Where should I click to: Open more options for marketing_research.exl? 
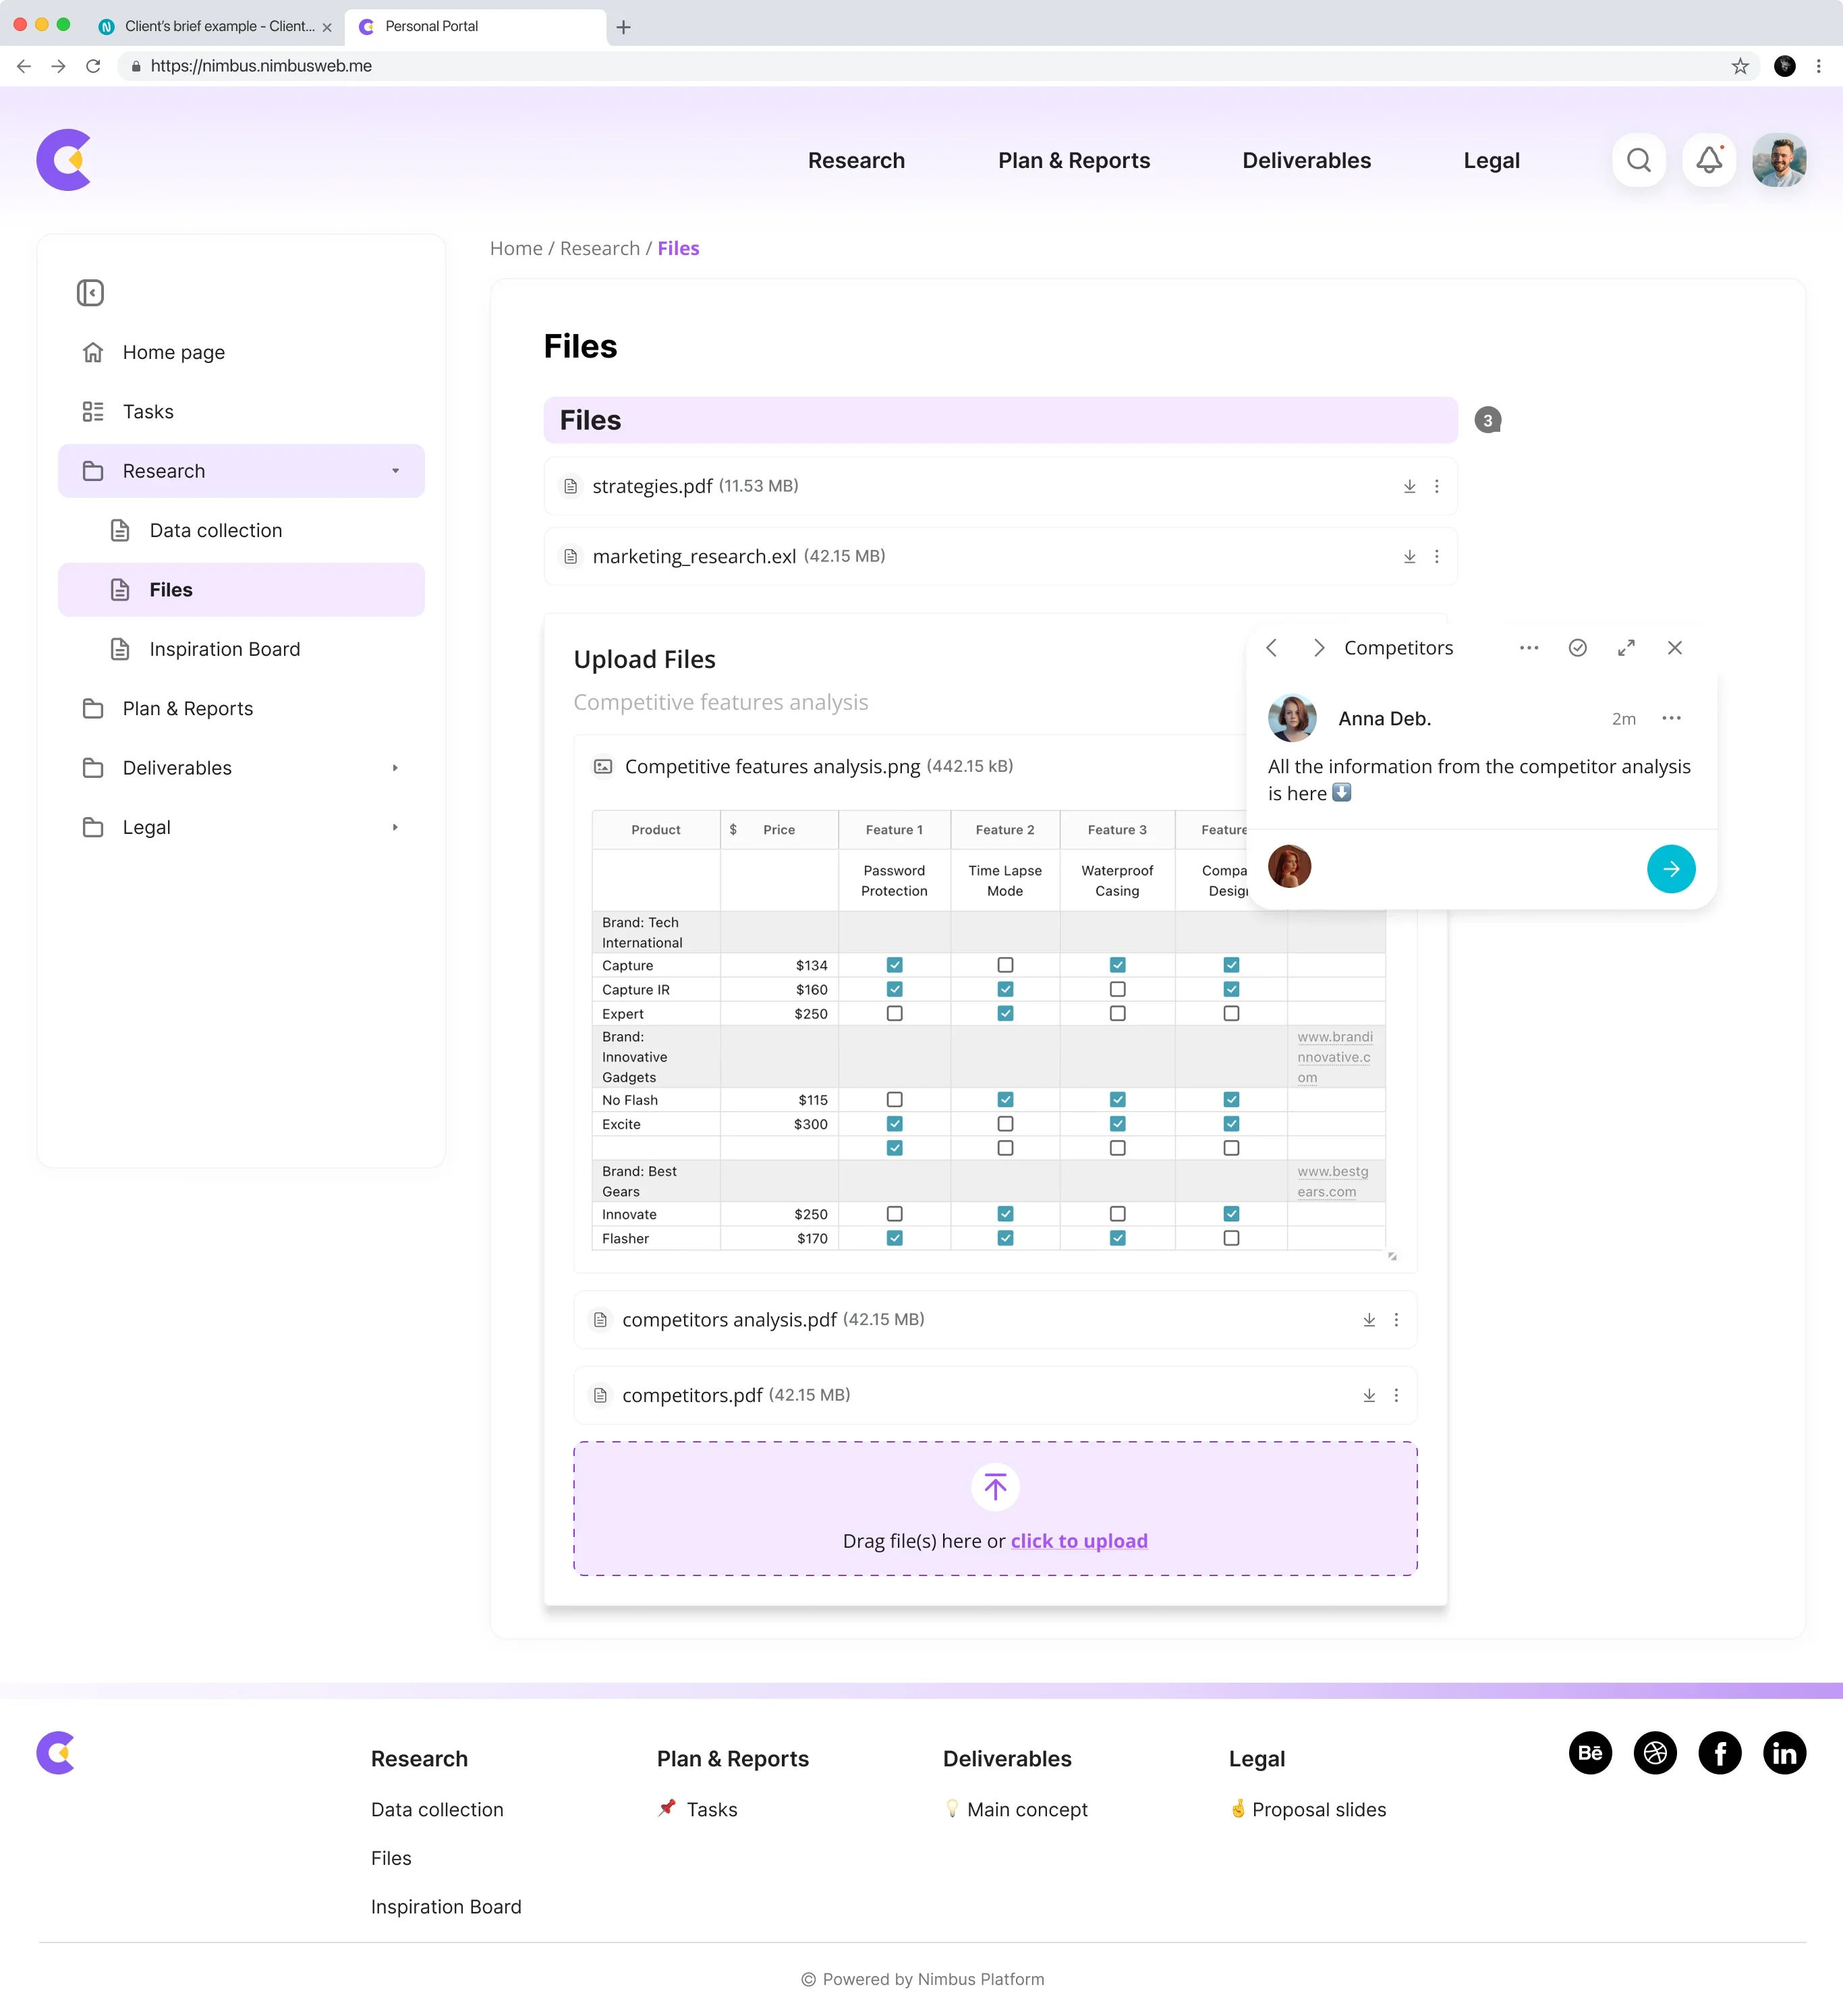pyautogui.click(x=1437, y=557)
